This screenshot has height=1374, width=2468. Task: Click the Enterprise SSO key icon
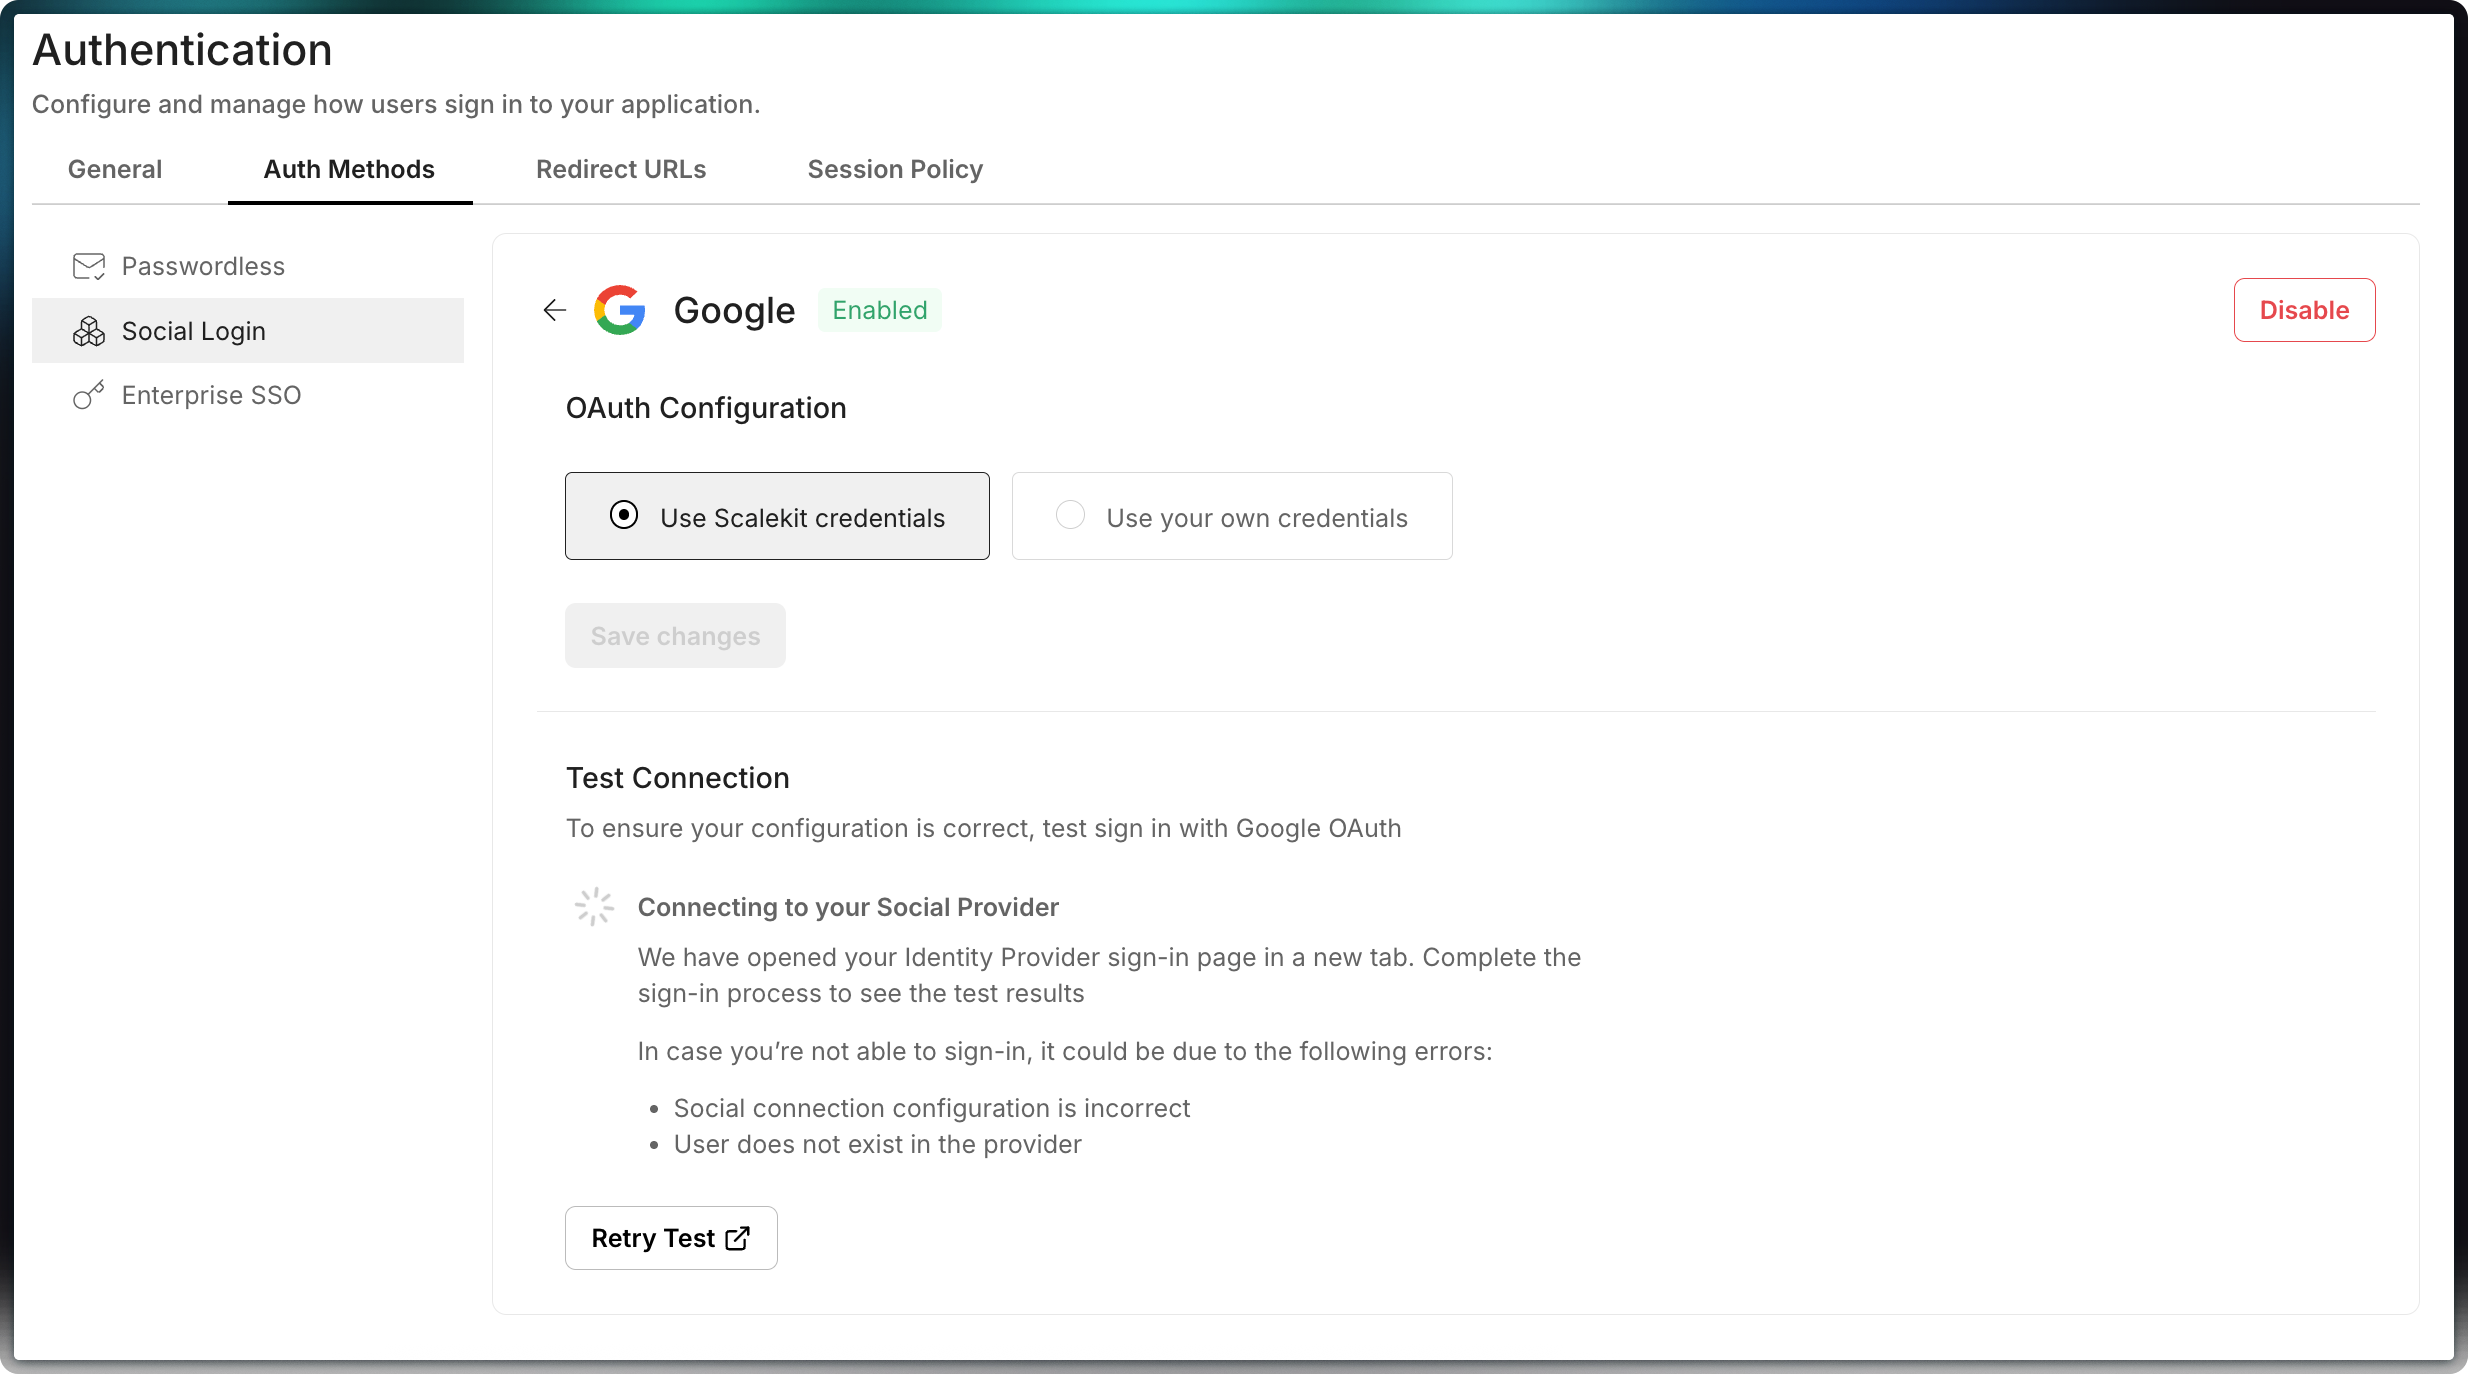tap(88, 395)
